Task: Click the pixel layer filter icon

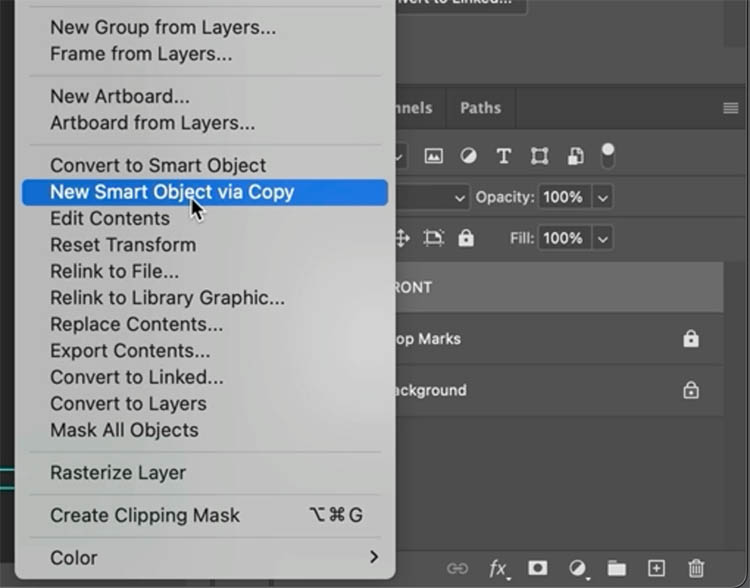Action: pos(433,156)
